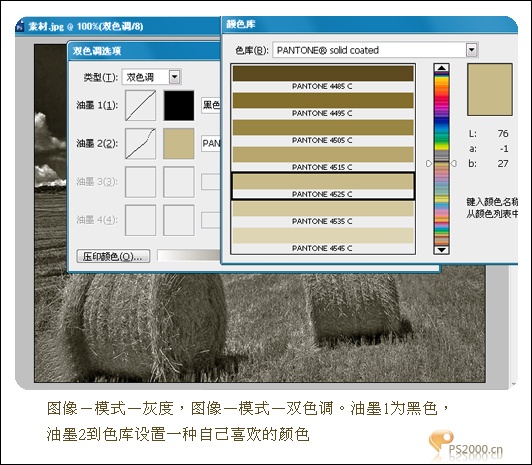Image resolution: width=532 pixels, height=465 pixels.
Task: Click the gradient preview bar beside 压印颜色
Action: pos(189,255)
